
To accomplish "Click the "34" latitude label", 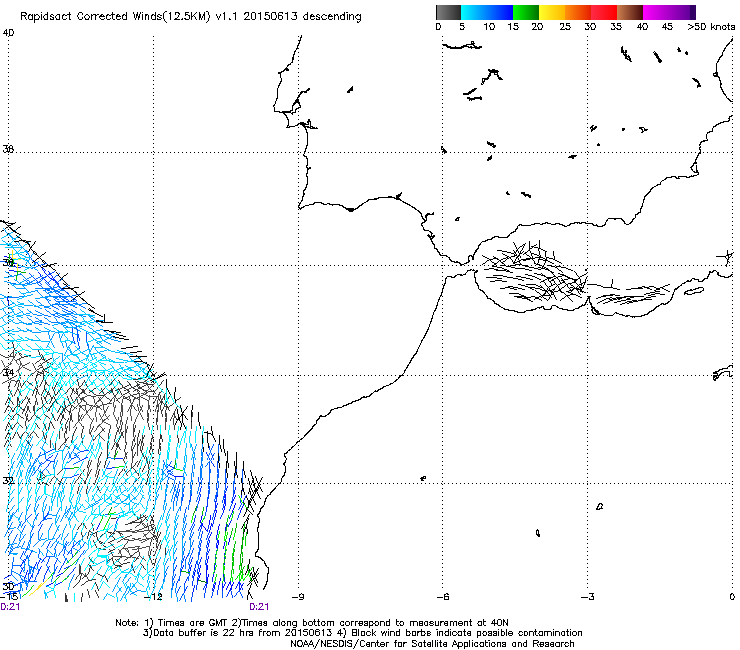I will coord(8,373).
